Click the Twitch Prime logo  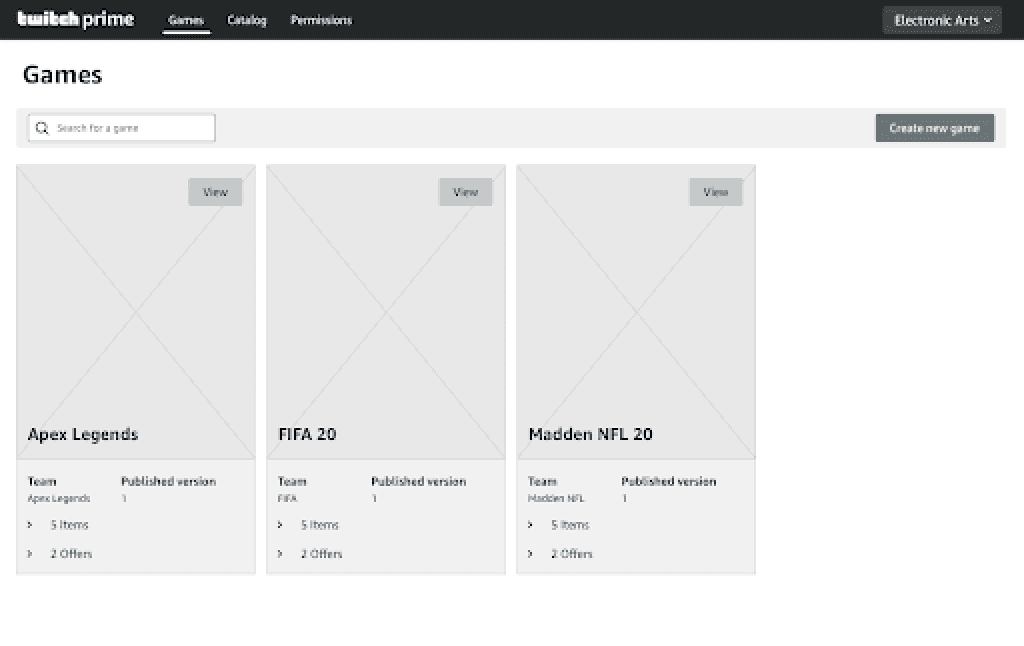coord(76,20)
